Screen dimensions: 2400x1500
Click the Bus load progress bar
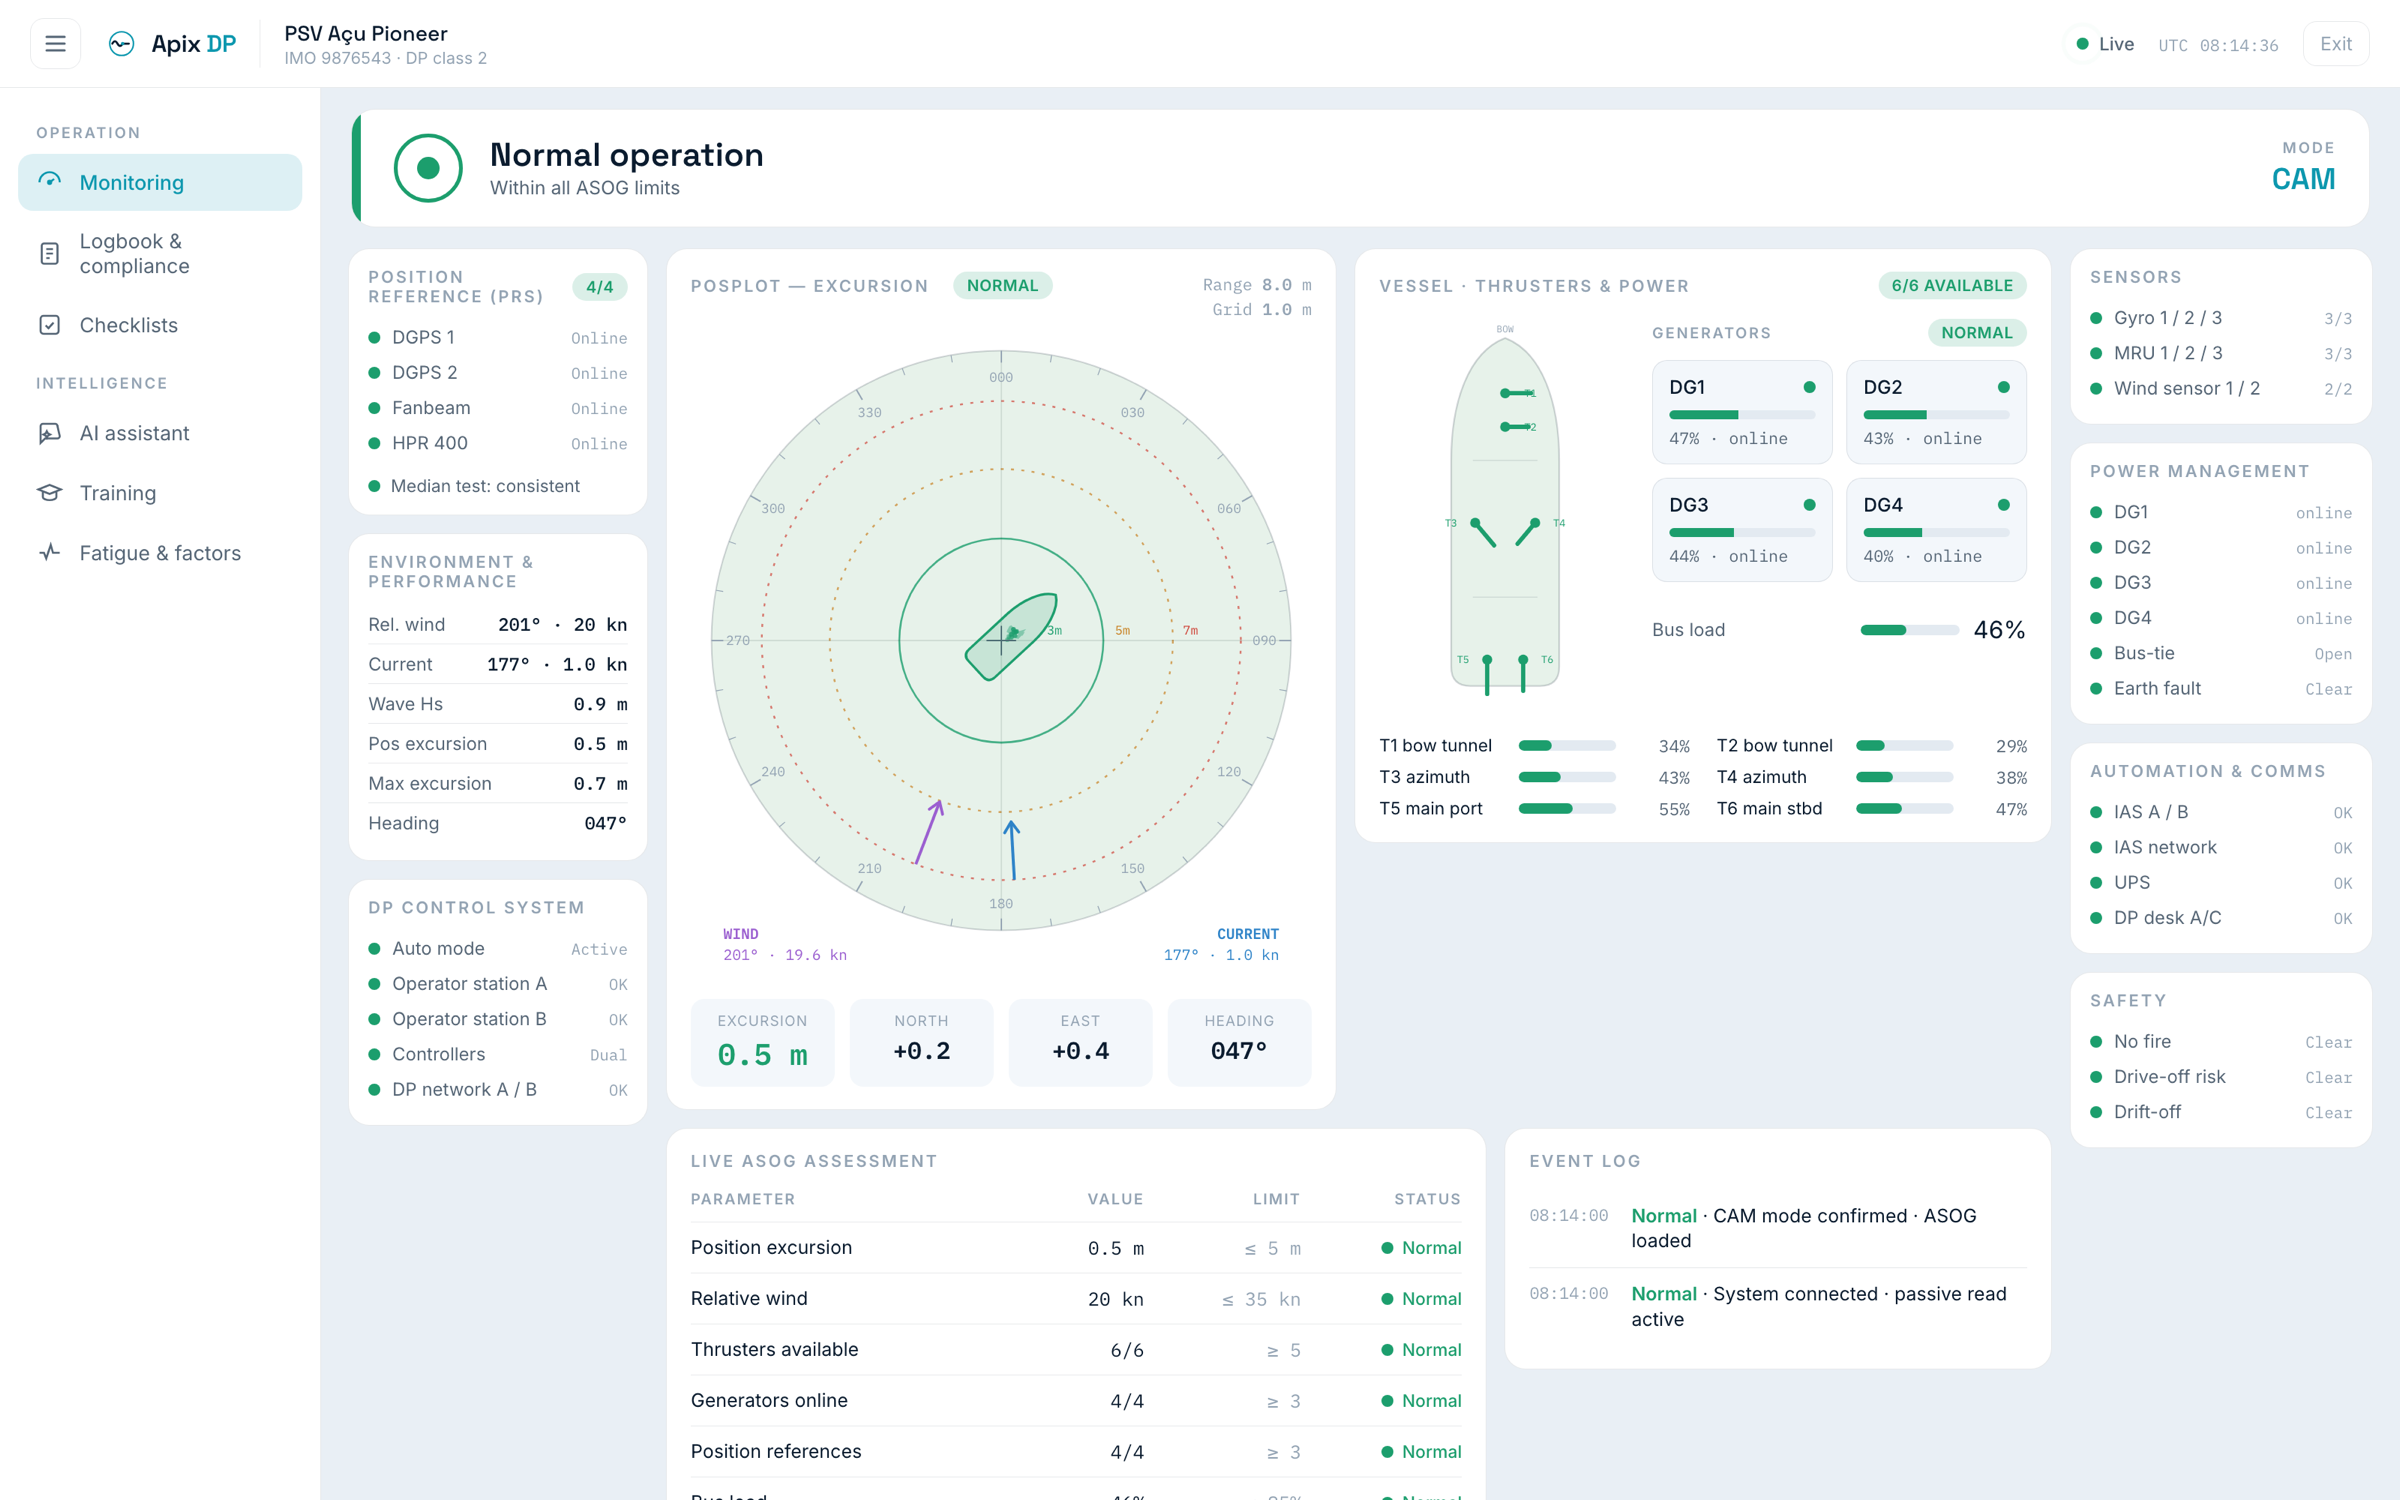[x=1908, y=630]
